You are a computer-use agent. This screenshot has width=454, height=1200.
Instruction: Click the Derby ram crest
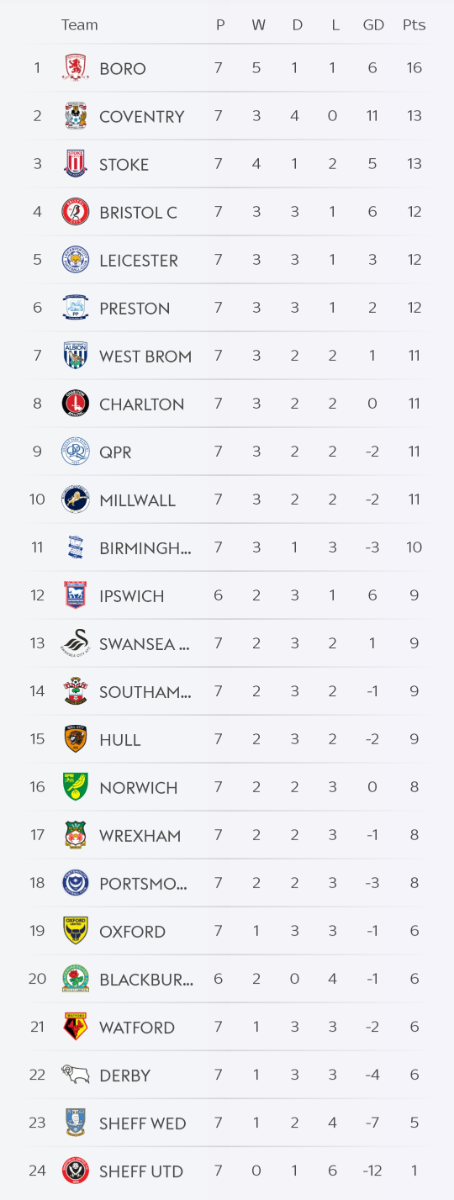[76, 1075]
